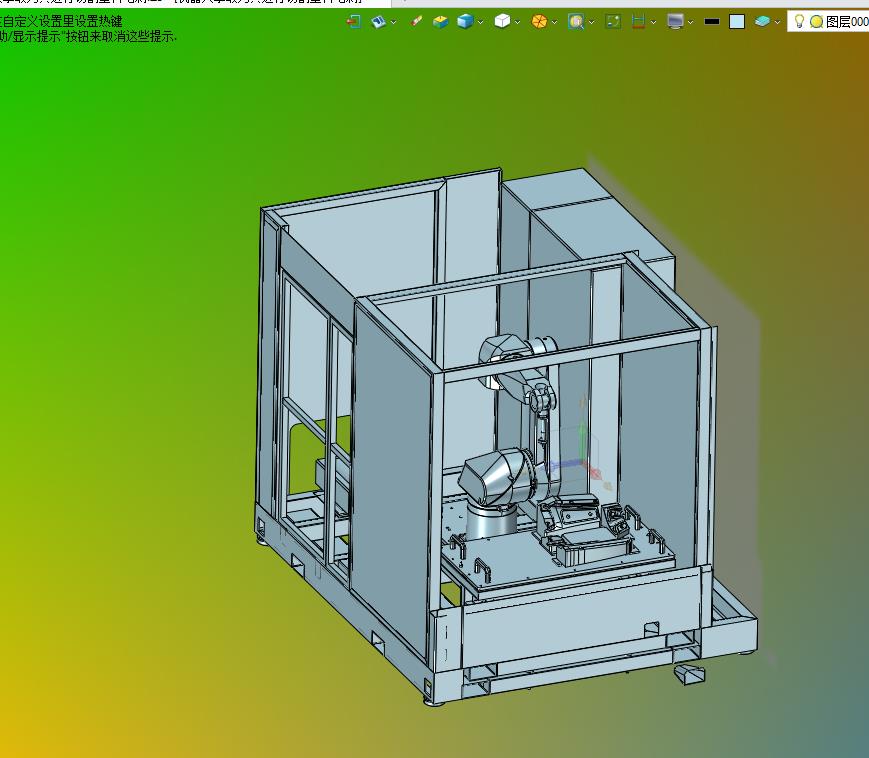Click the orange sphere render icon

tap(539, 21)
